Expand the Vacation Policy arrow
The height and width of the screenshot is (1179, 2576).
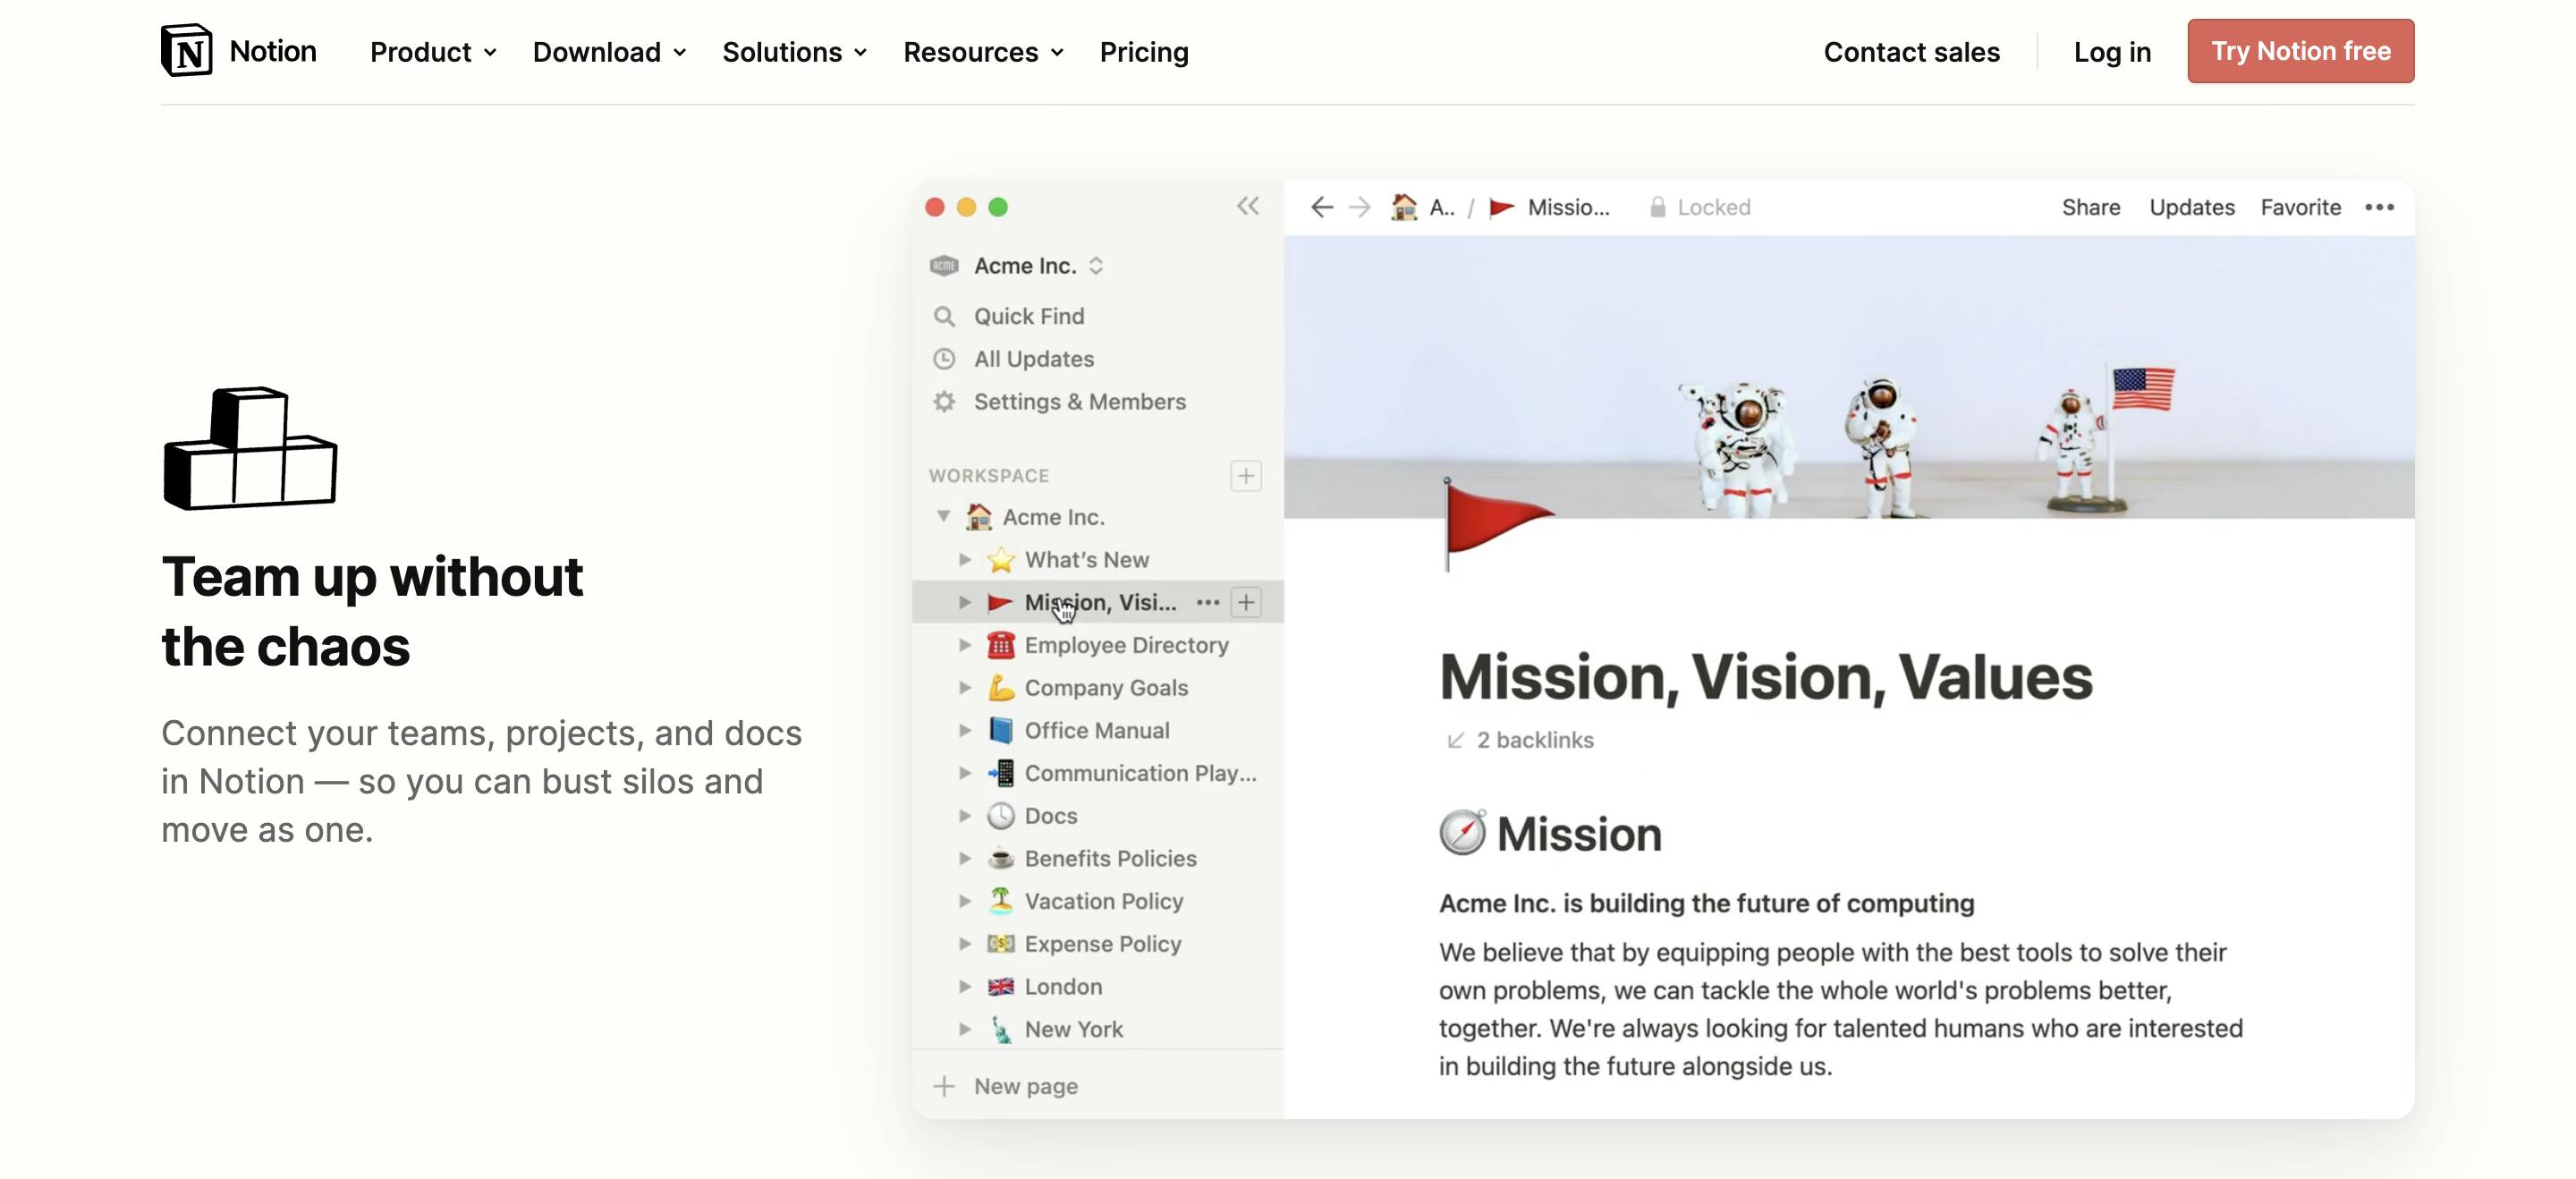(965, 901)
